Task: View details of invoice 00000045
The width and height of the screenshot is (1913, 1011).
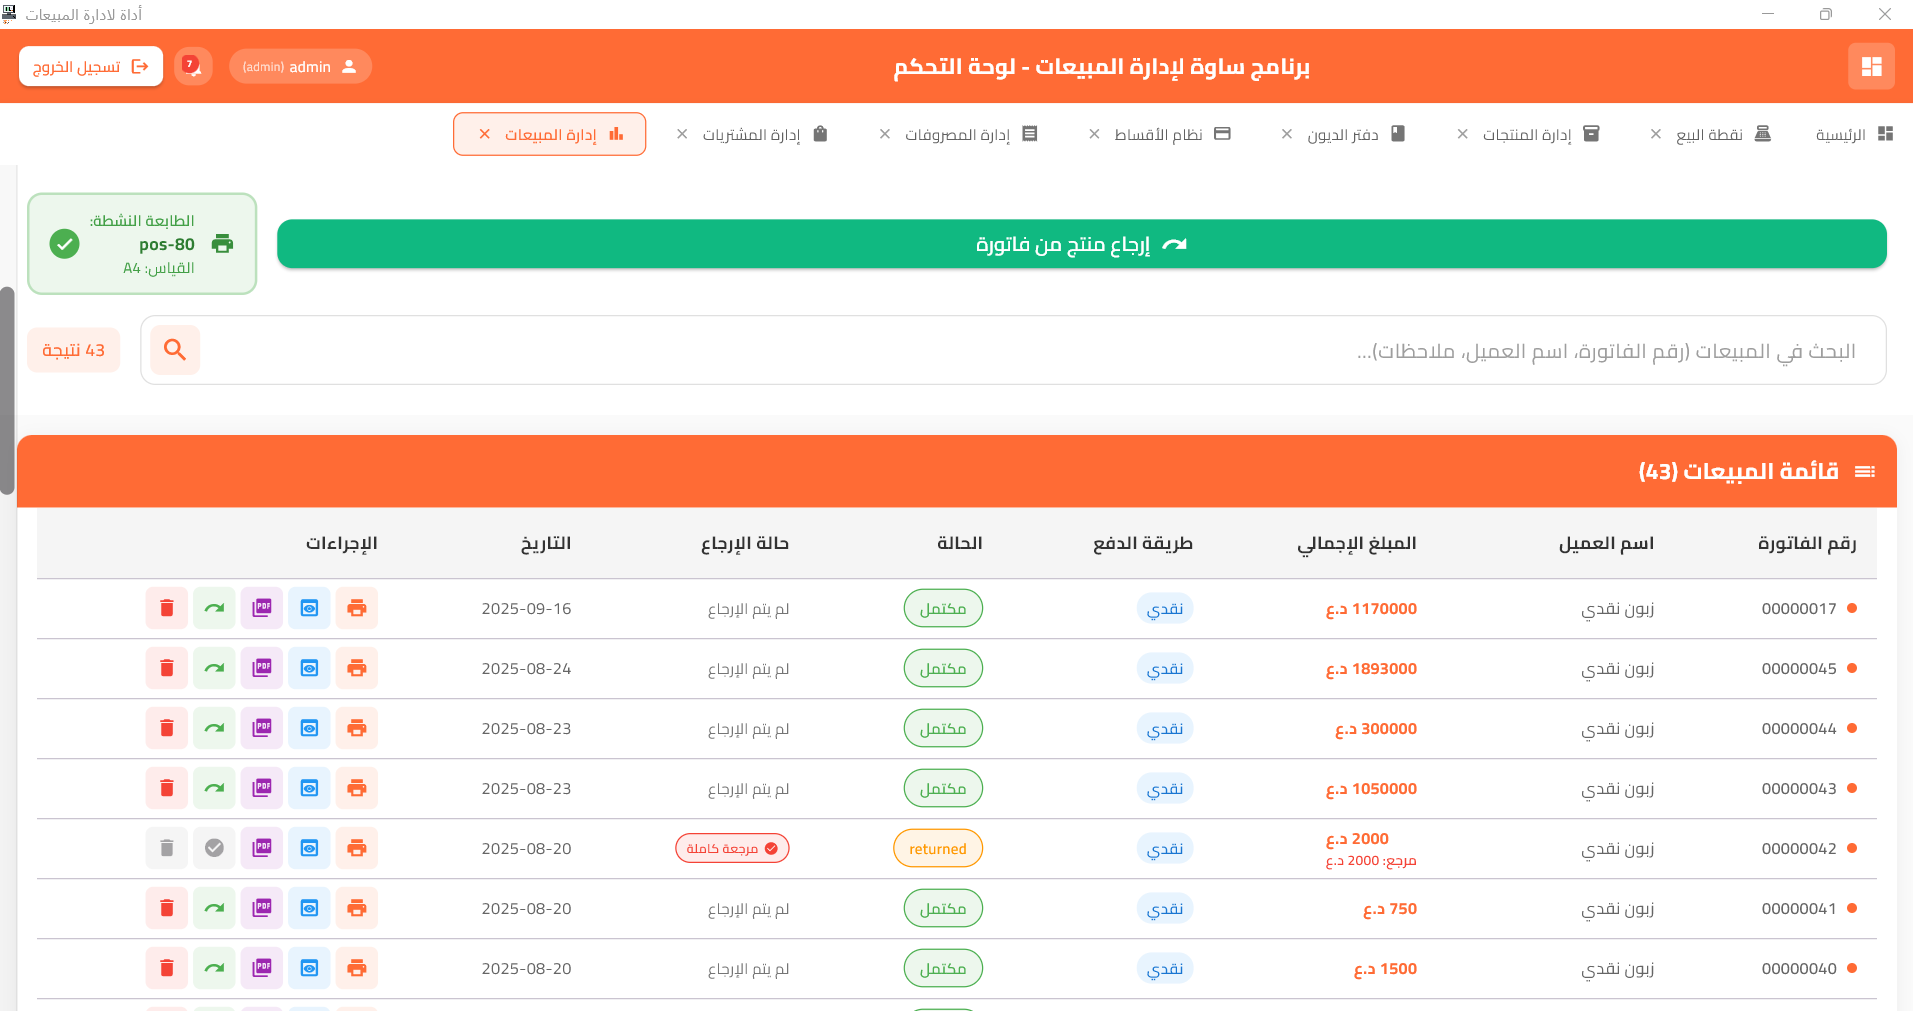Action: point(309,668)
